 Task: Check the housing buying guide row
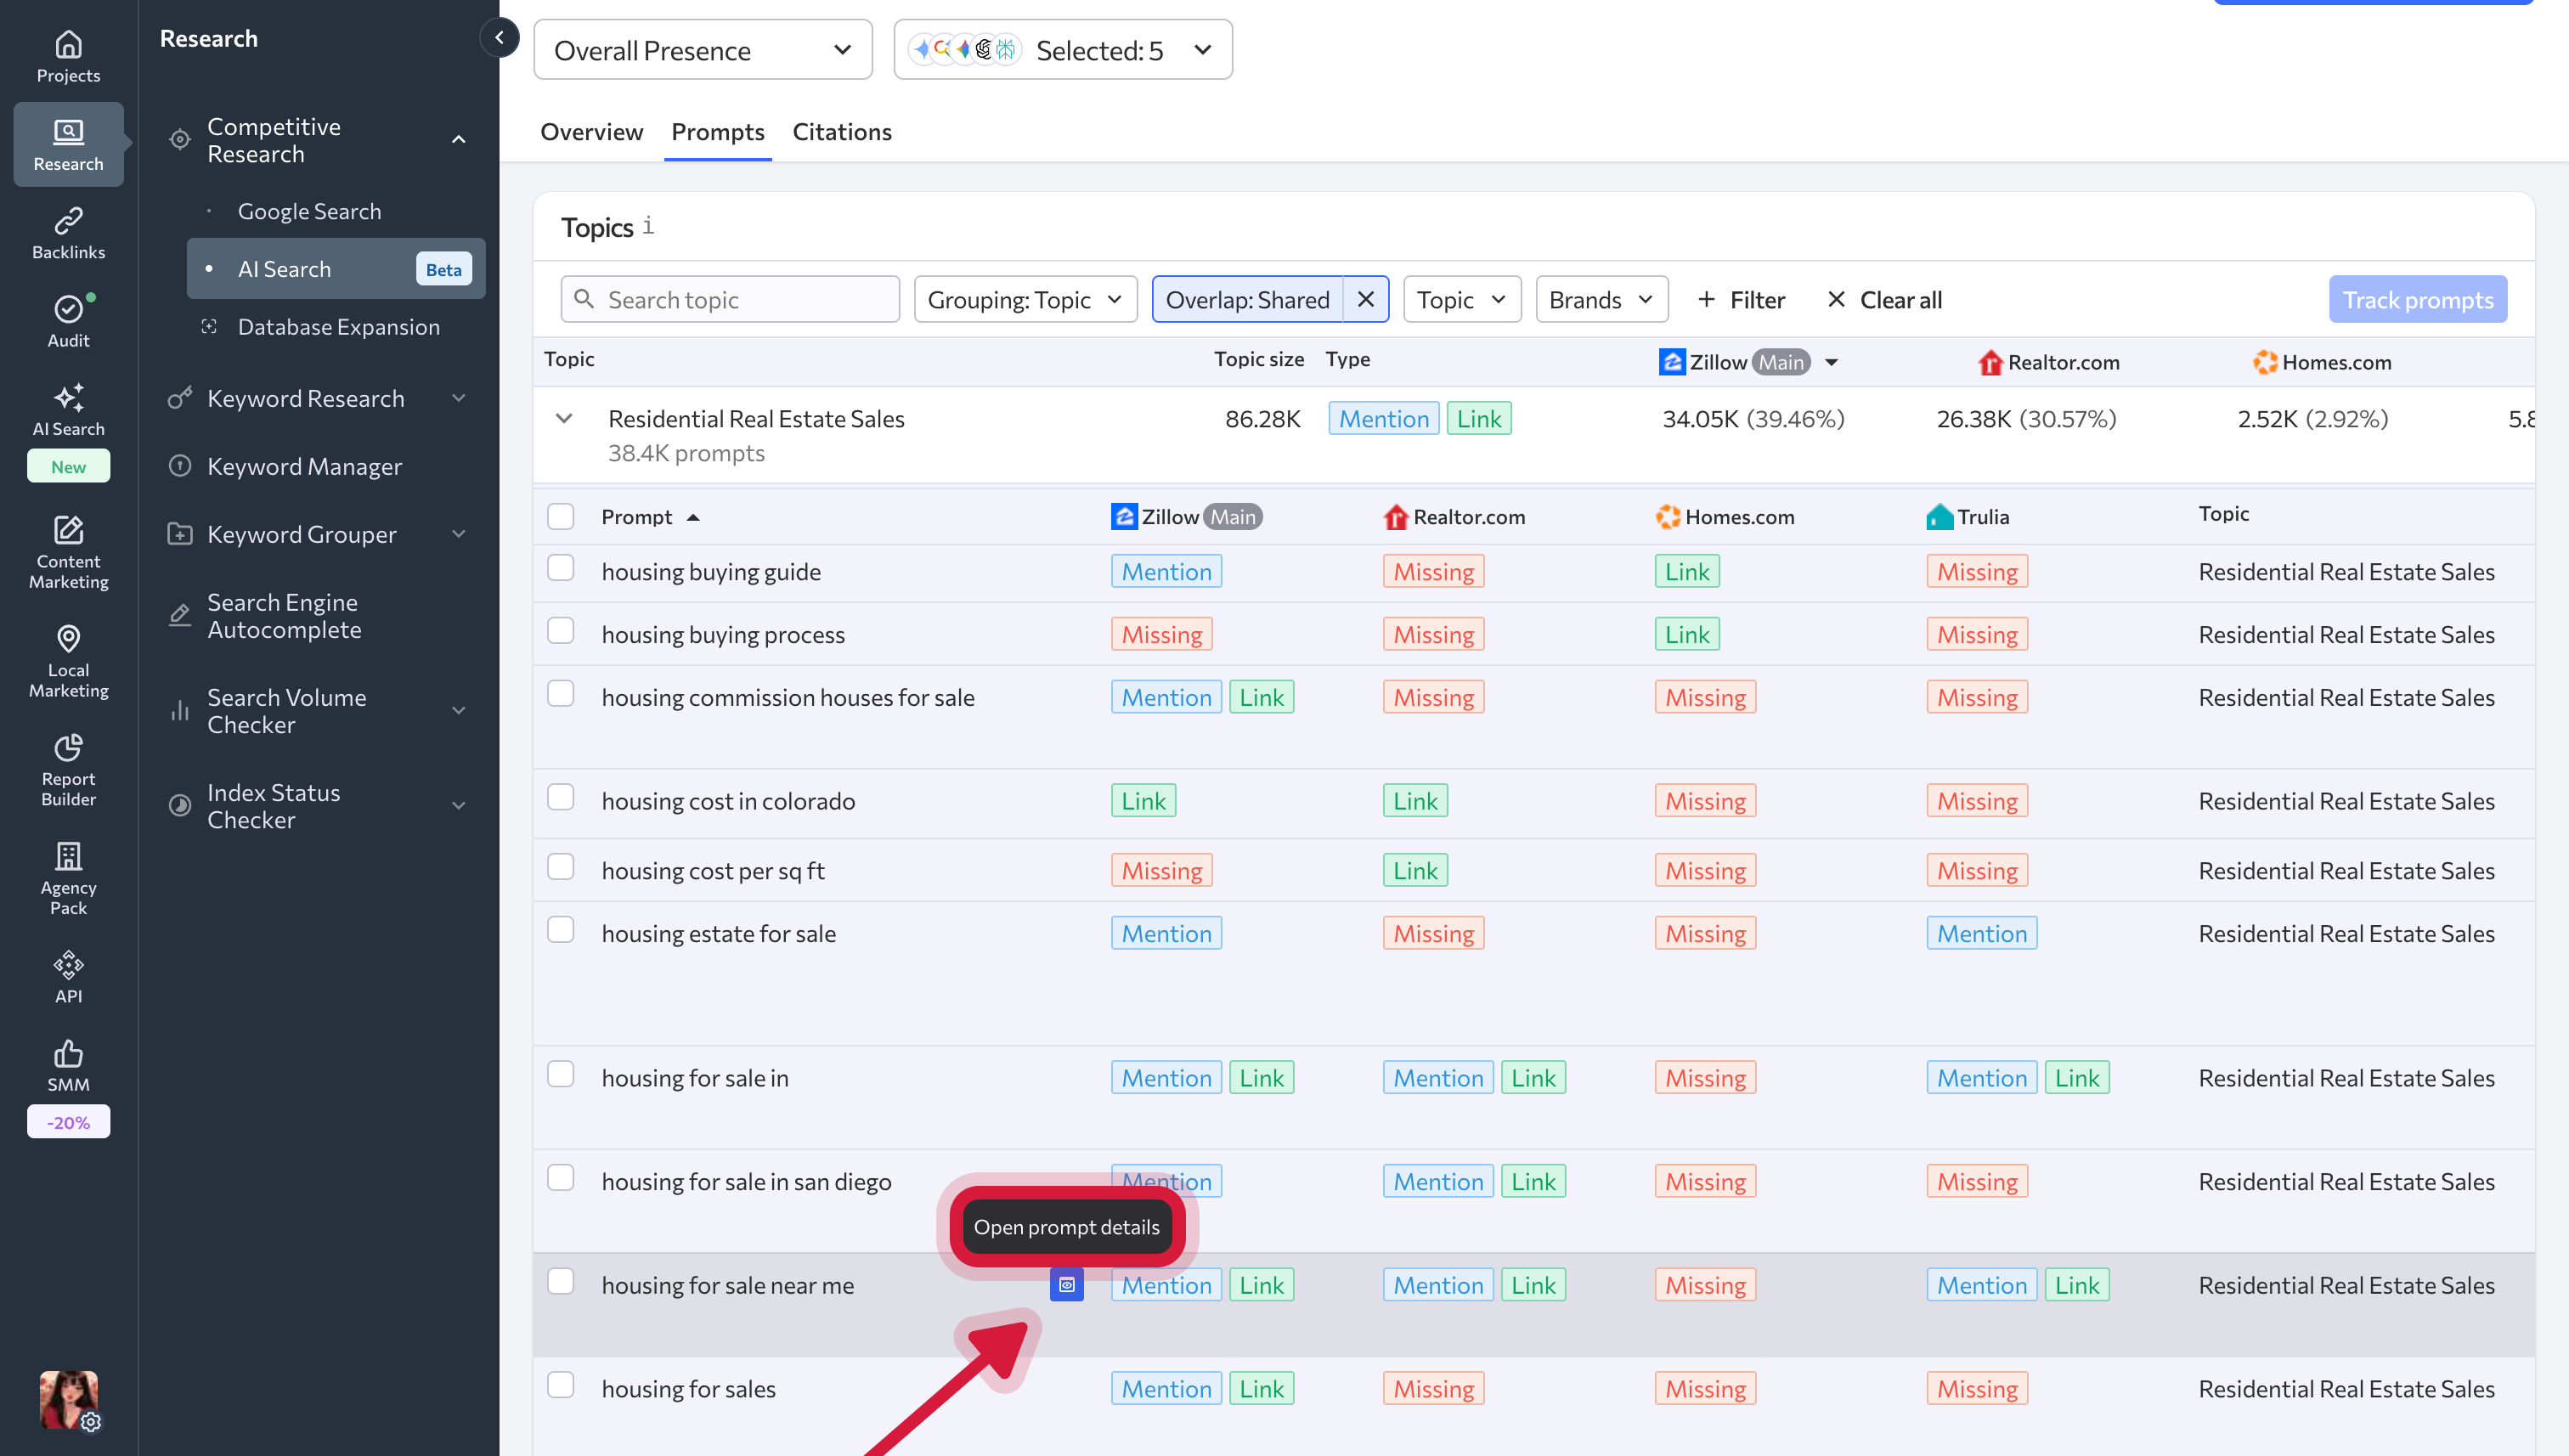[561, 568]
